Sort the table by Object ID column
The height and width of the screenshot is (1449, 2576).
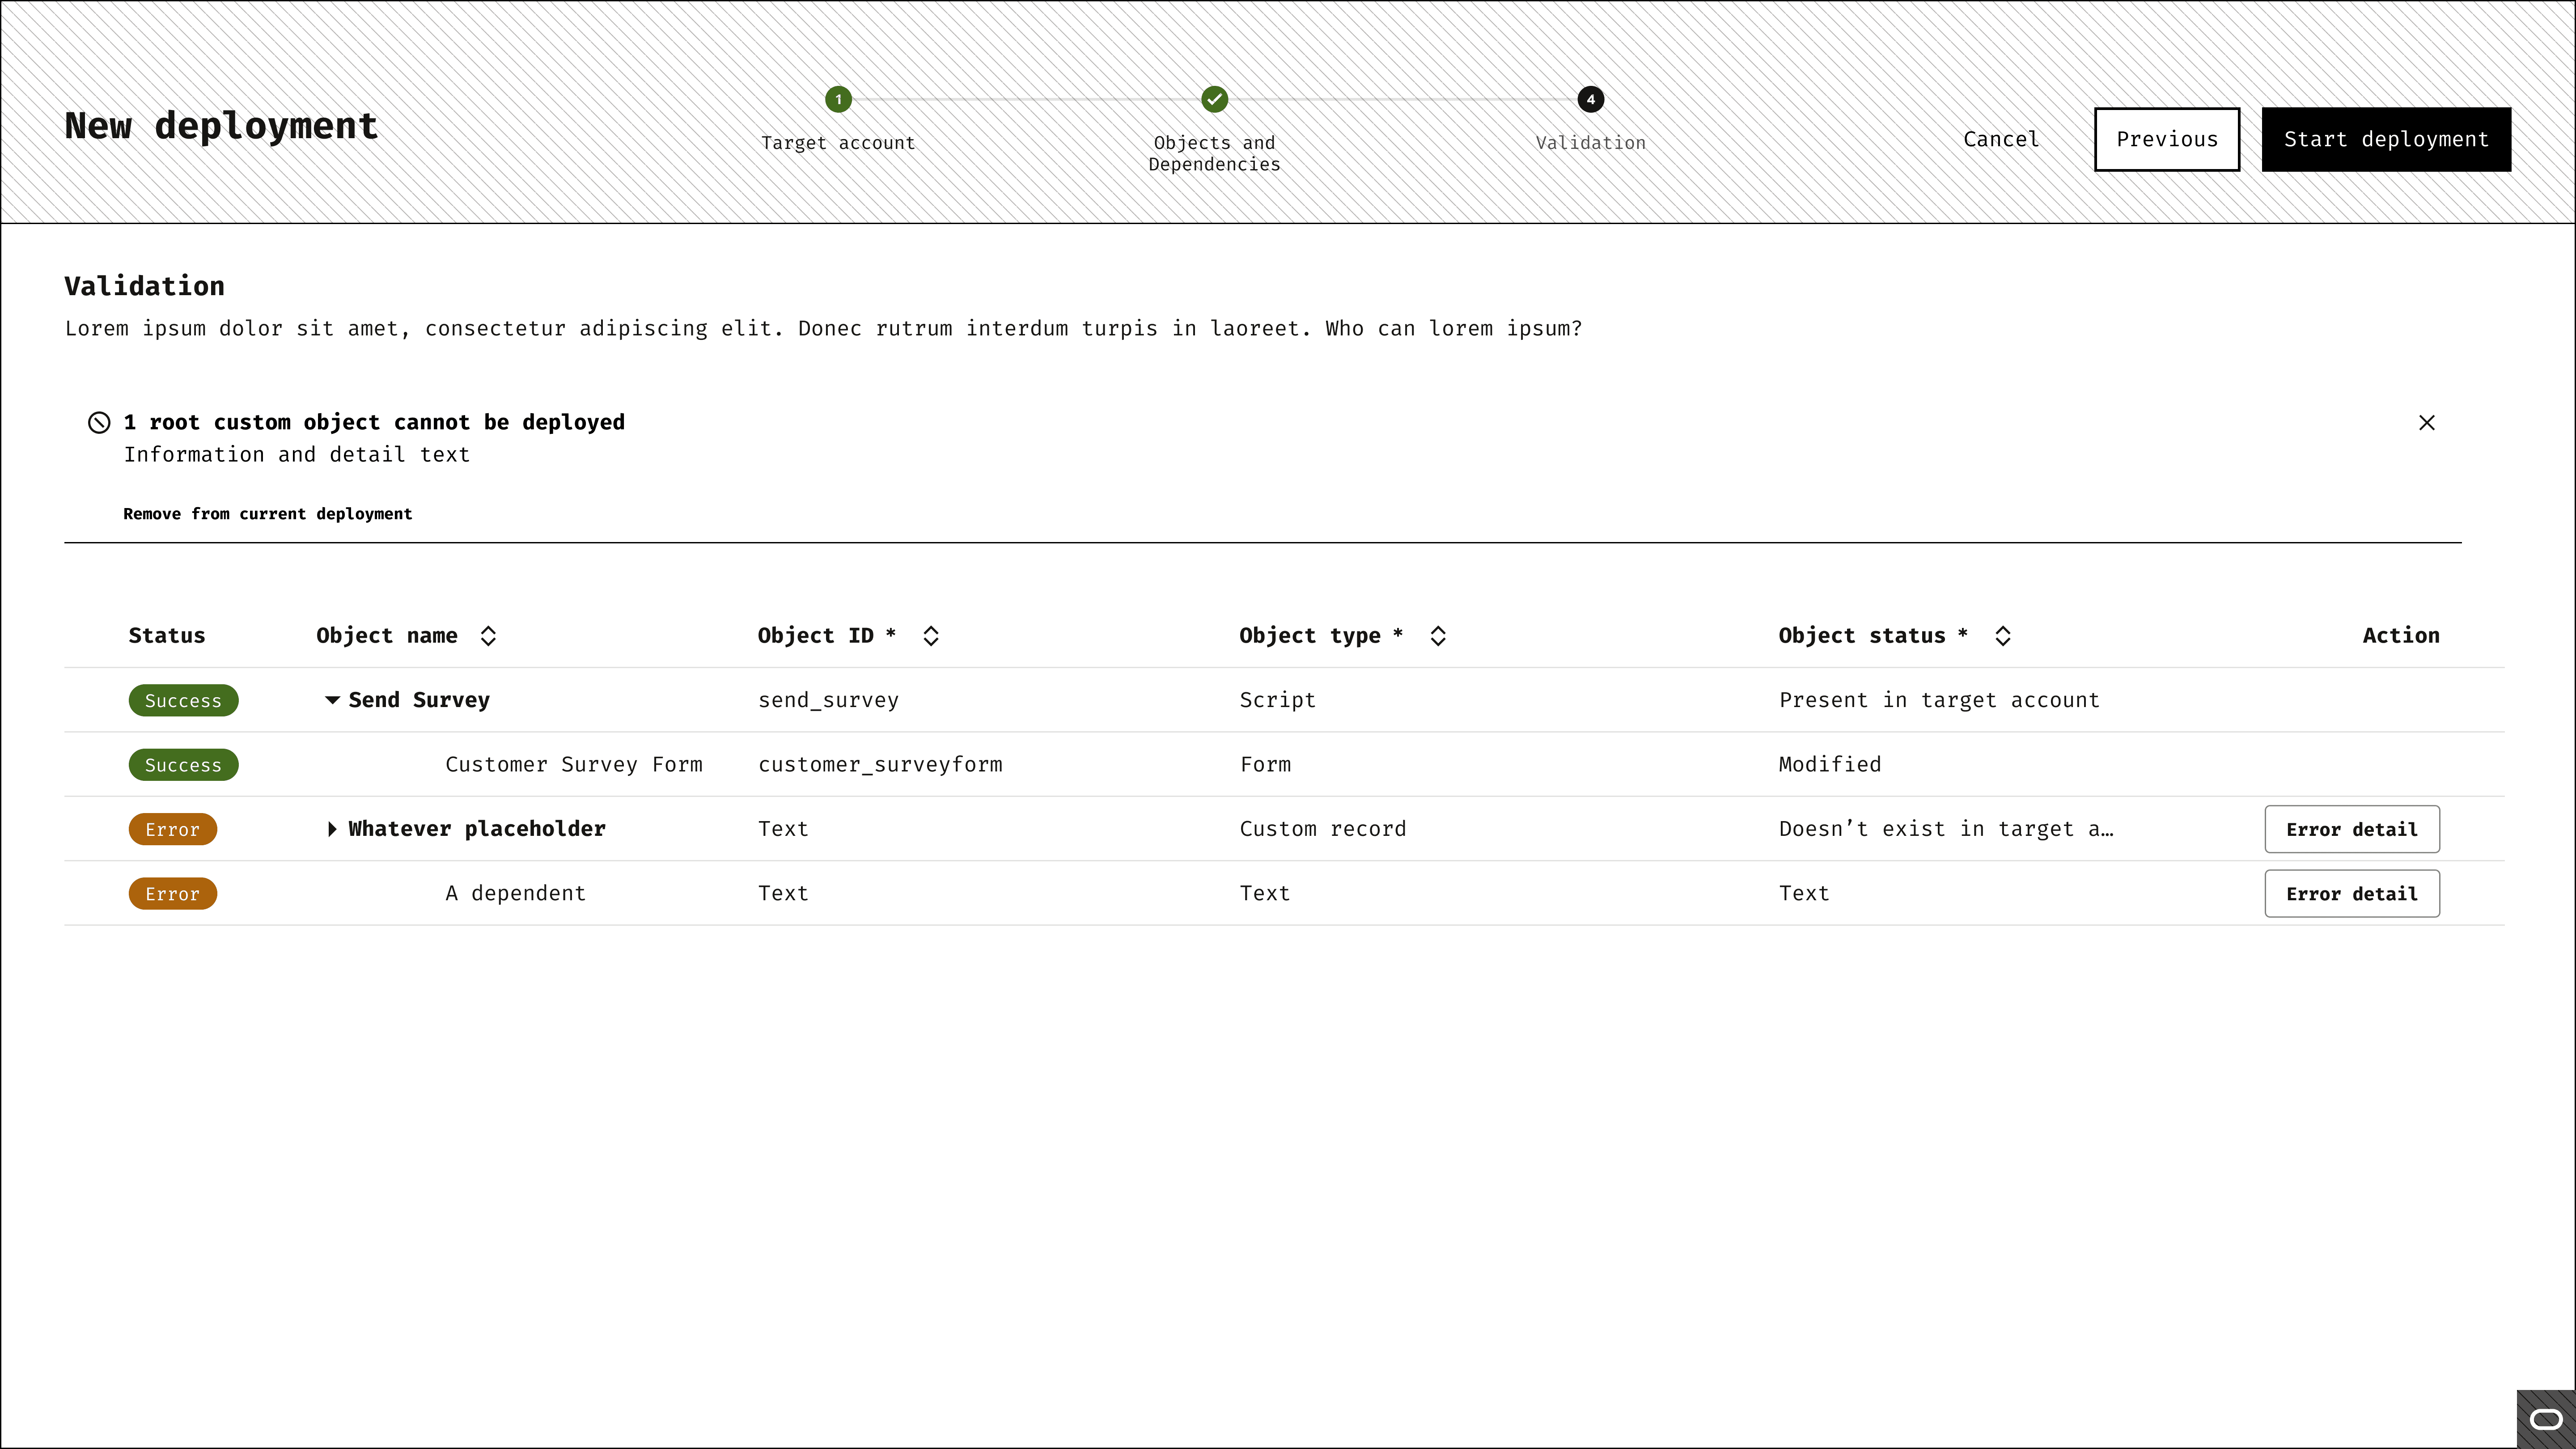(930, 636)
